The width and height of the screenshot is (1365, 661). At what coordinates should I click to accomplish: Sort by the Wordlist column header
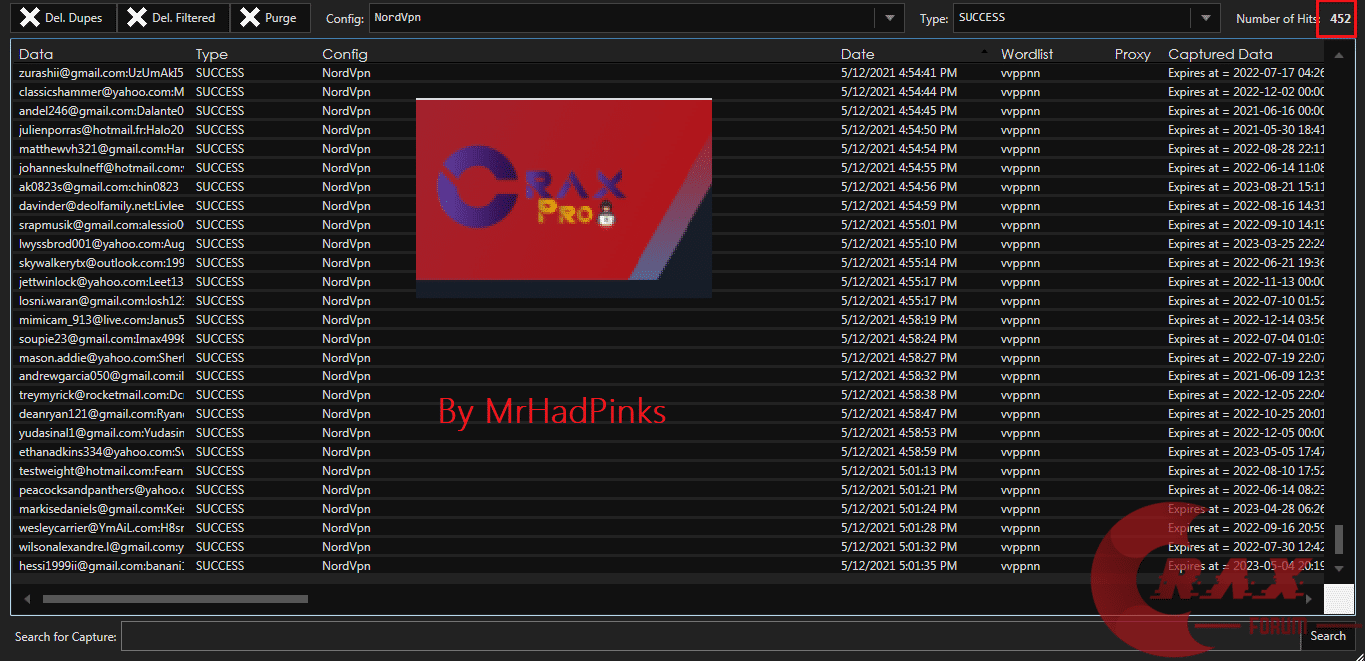point(1027,54)
